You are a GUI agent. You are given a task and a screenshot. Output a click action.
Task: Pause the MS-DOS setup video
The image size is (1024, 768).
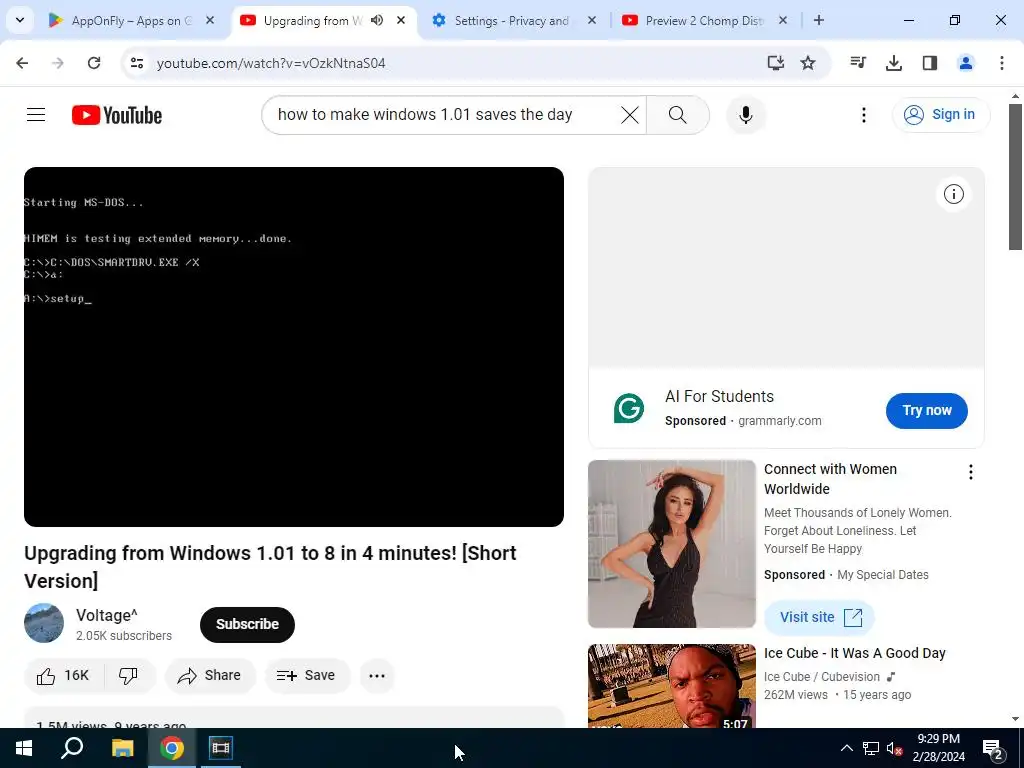pyautogui.click(x=294, y=347)
